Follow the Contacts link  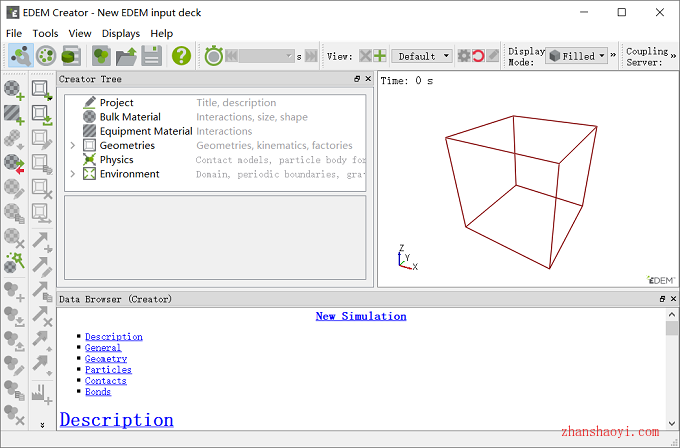pos(105,381)
